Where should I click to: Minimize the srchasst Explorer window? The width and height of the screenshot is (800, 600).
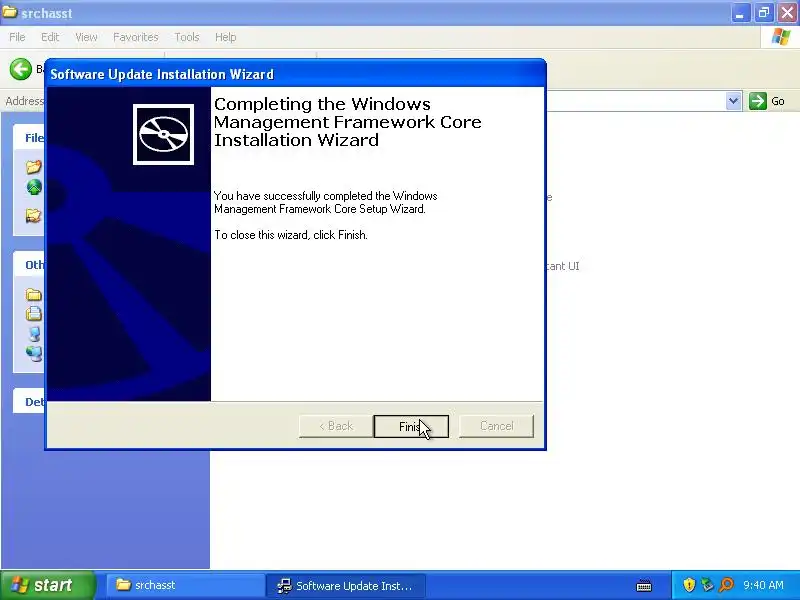[x=740, y=13]
